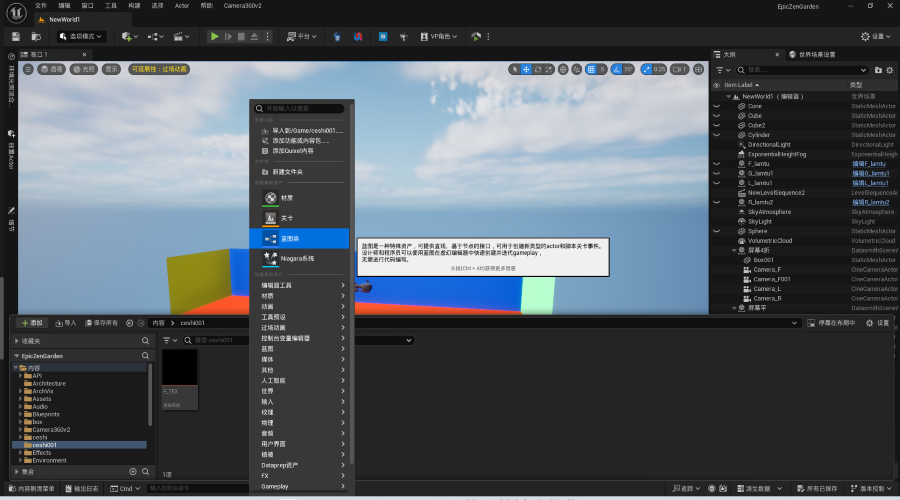Open the viewport hamburger options menu
This screenshot has width=900, height=500.
click(28, 69)
